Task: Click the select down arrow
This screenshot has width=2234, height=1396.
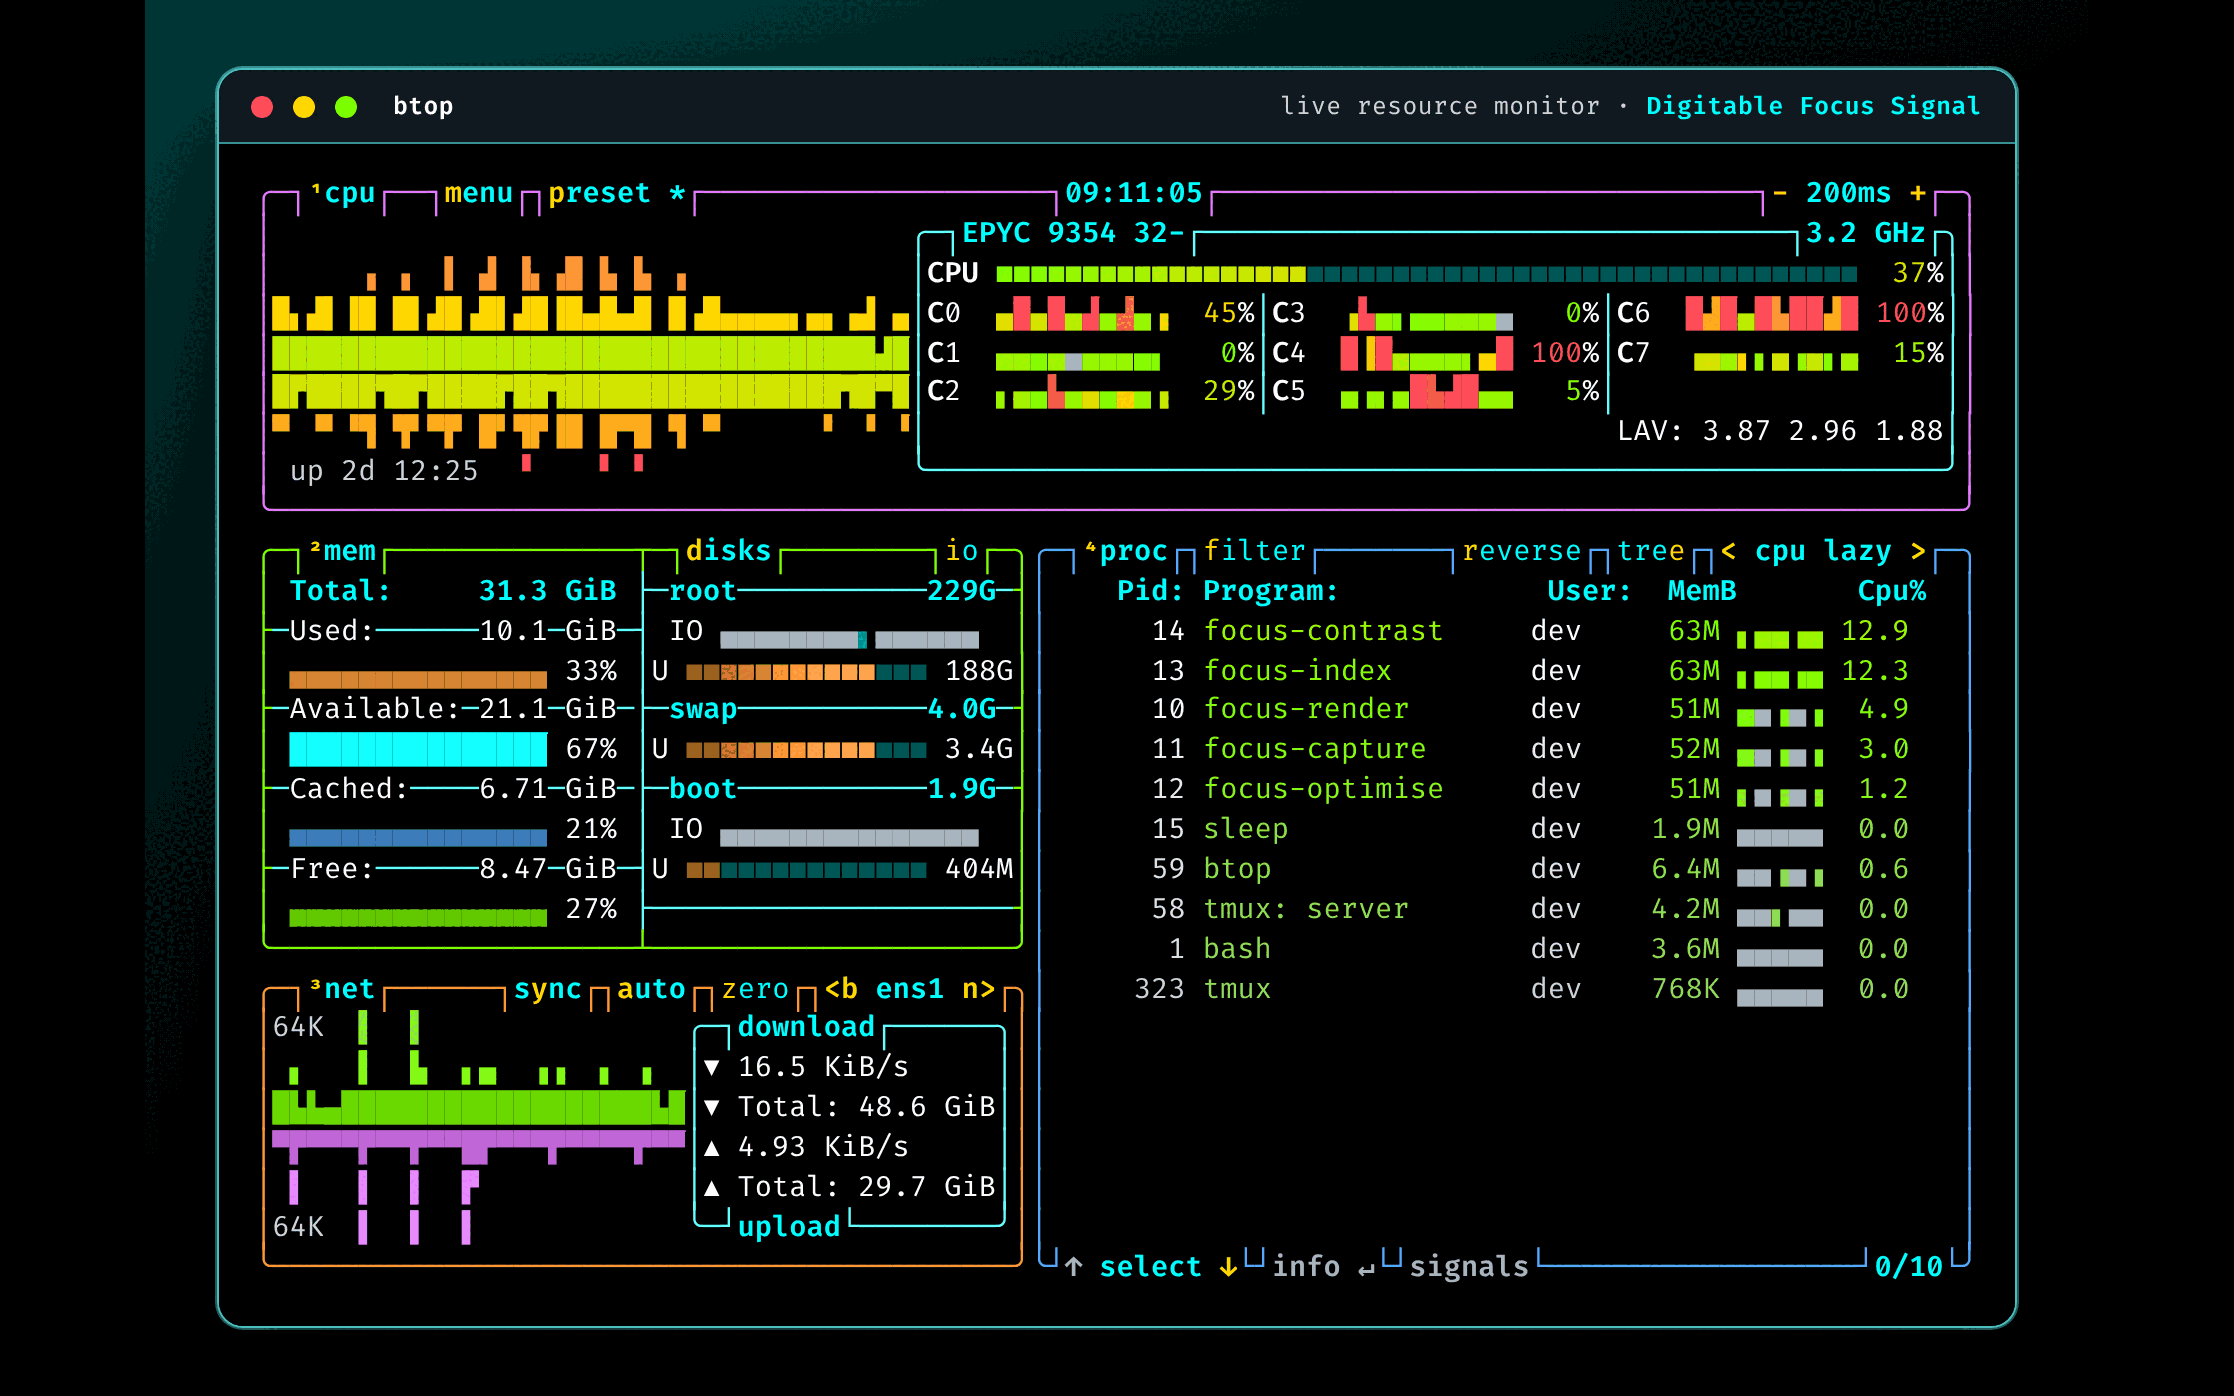Action: (x=1228, y=1267)
